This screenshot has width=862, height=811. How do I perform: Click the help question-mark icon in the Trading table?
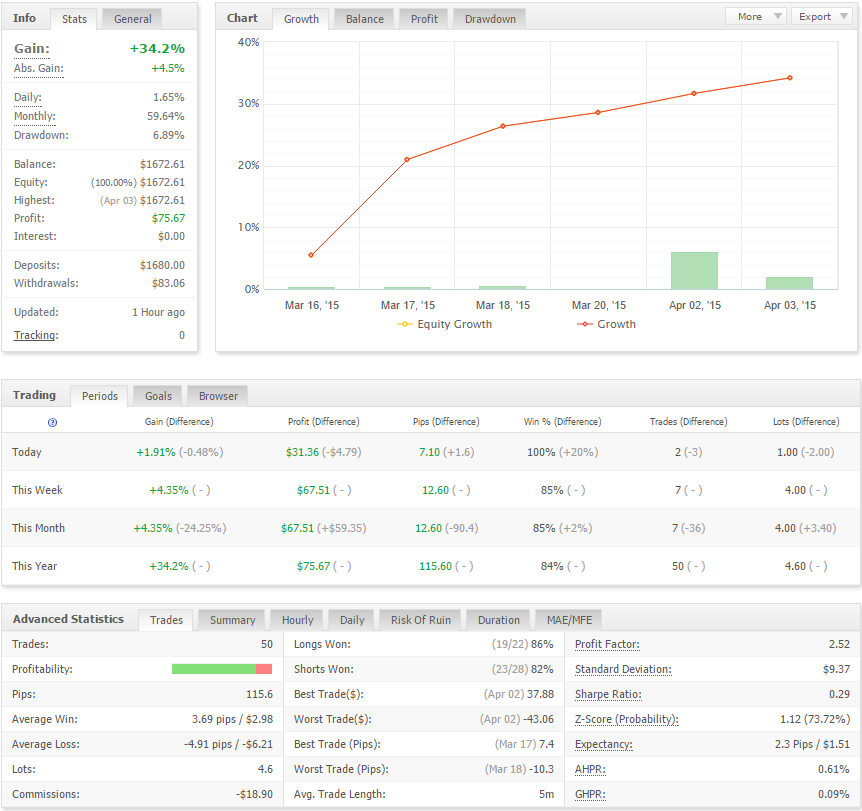(52, 422)
